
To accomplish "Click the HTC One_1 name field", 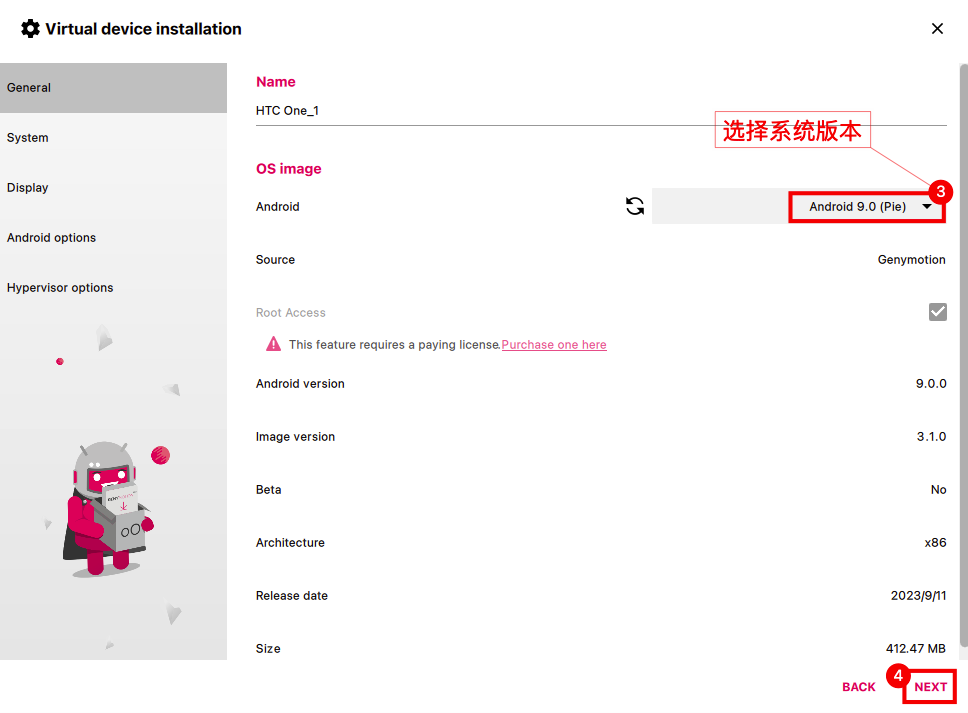I will [600, 111].
